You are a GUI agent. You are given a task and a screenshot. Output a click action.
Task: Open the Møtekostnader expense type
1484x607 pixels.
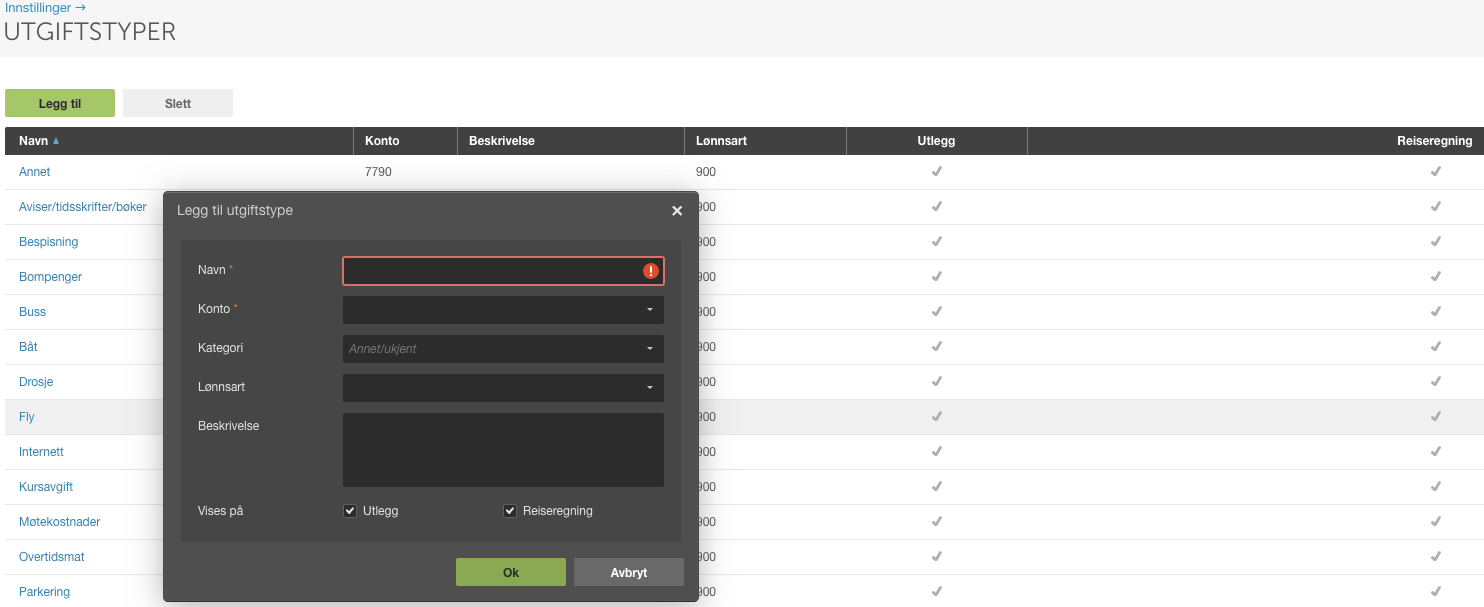coord(60,522)
